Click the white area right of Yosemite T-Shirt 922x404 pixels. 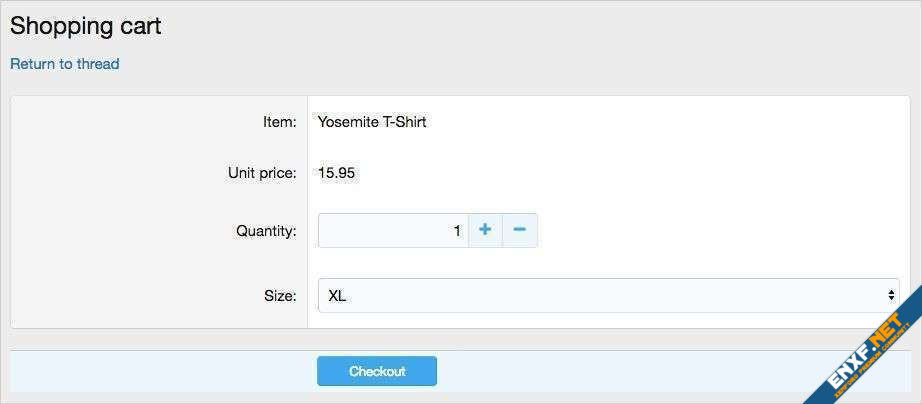(650, 122)
